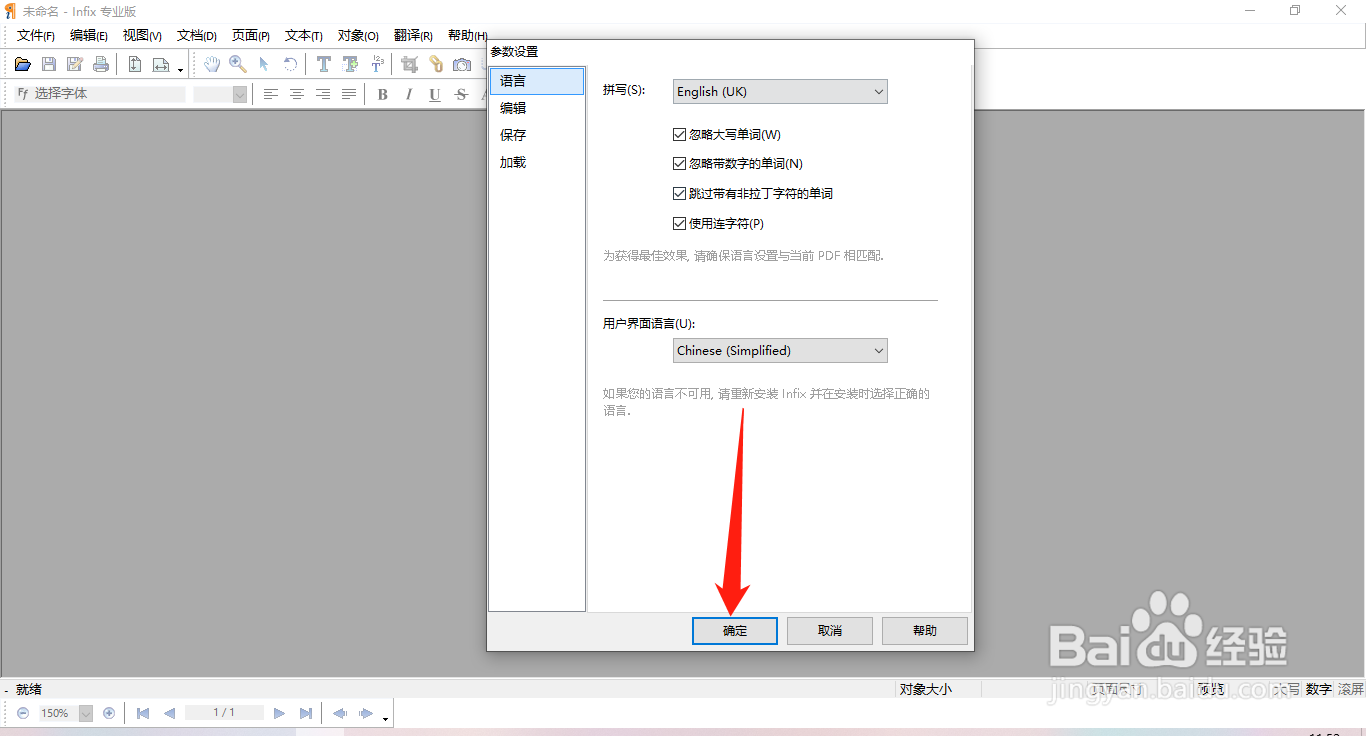
Task: Click the numbered text 123 tool icon
Action: coord(377,64)
